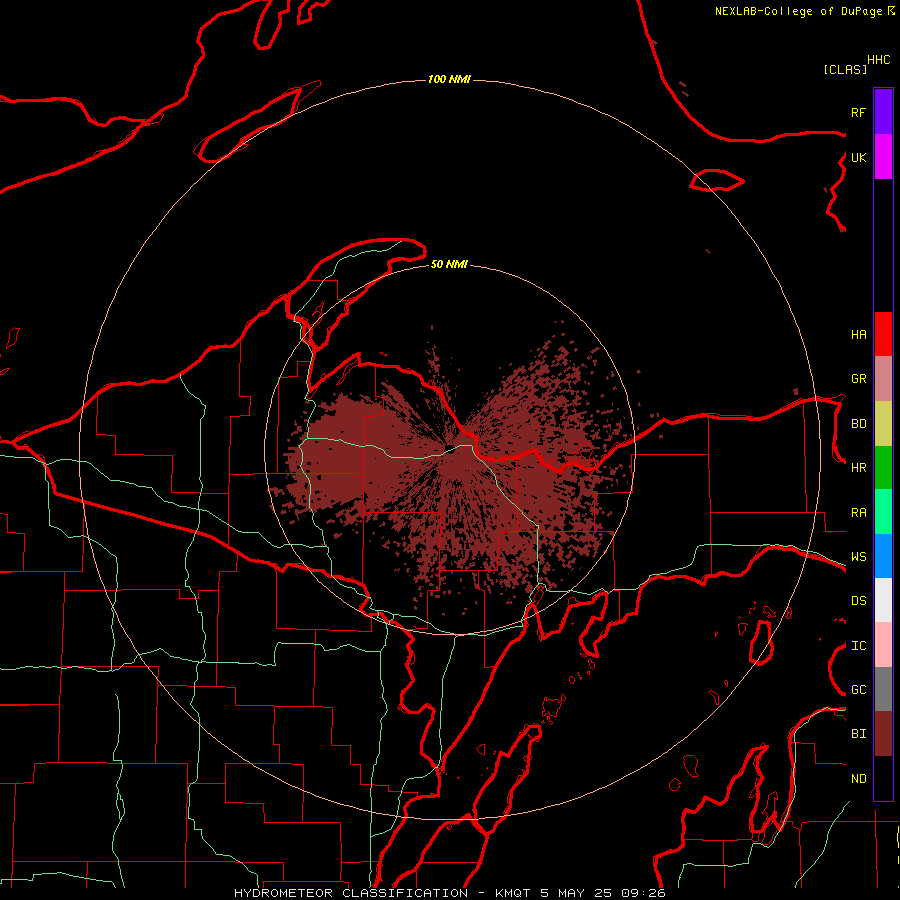Click the 'HA' legend label
This screenshot has height=900, width=900.
click(x=858, y=334)
